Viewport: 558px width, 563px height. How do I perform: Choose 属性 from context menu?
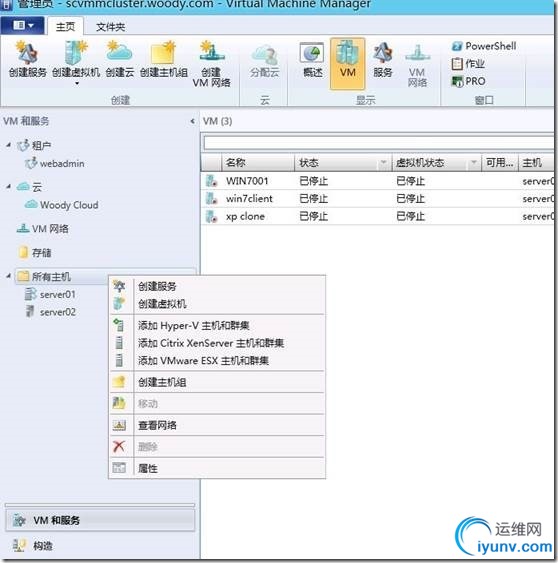[x=217, y=468]
